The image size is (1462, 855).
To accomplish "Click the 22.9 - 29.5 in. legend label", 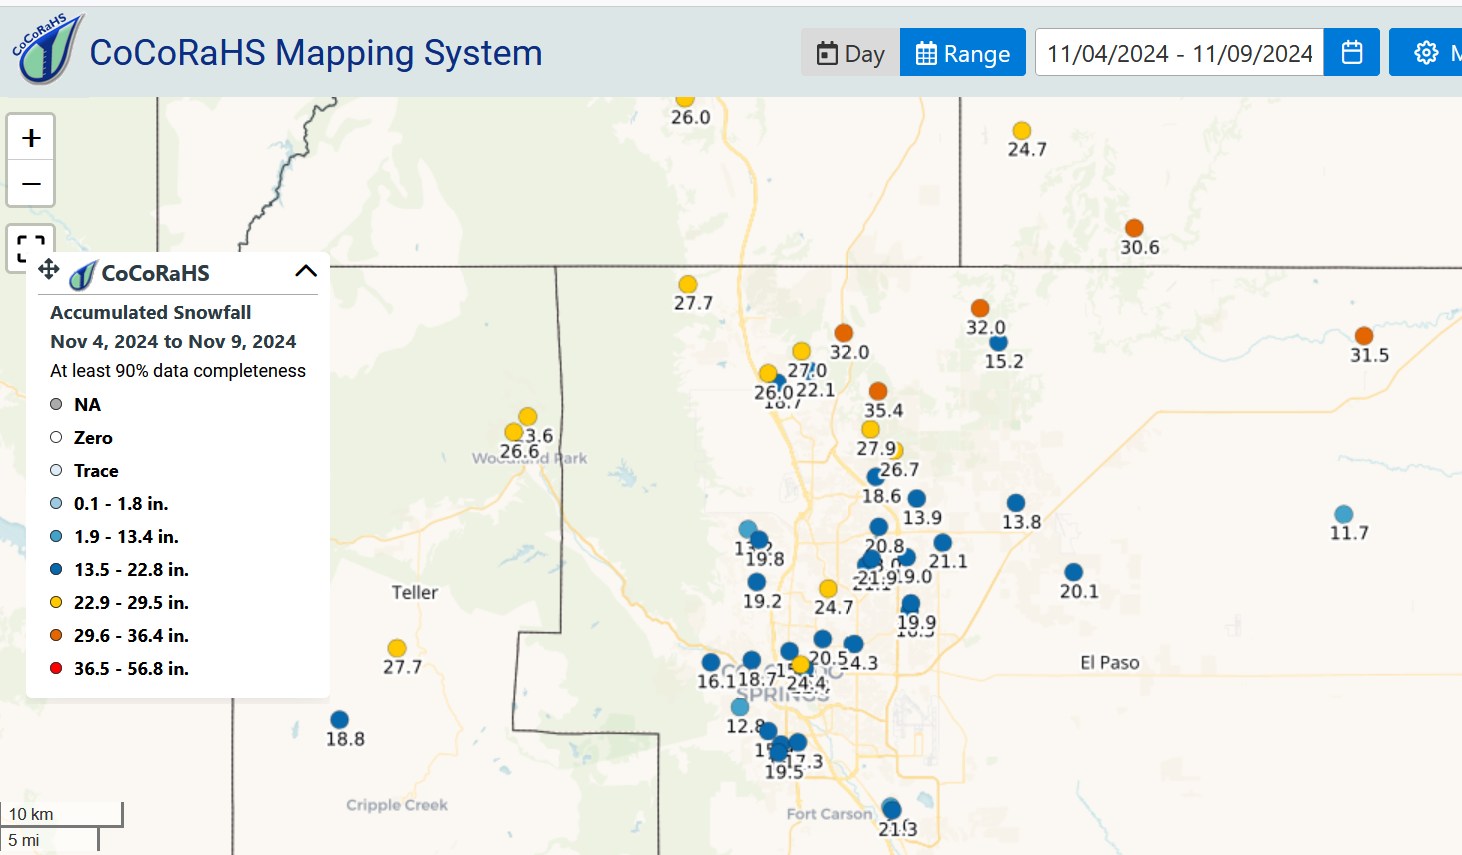I will coord(131,602).
